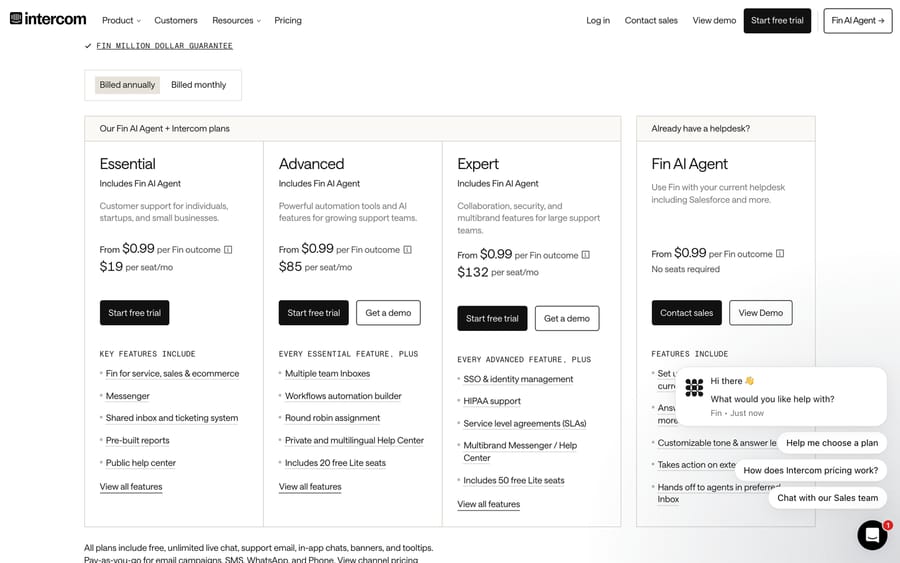Screen dimensions: 900x563
Task: Click the Fin avatar icon in chat popup
Action: (x=694, y=387)
